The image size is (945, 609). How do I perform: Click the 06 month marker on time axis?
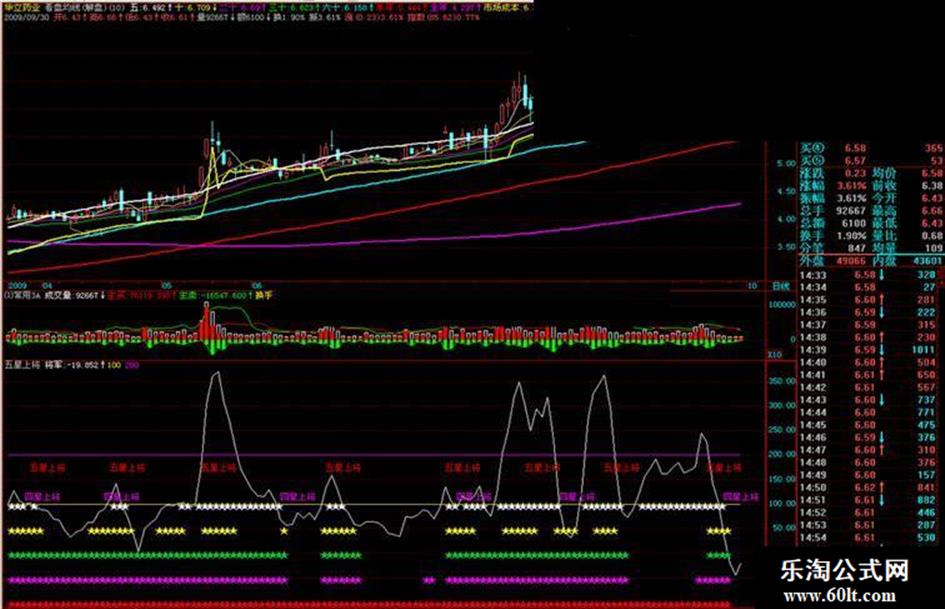pos(257,285)
